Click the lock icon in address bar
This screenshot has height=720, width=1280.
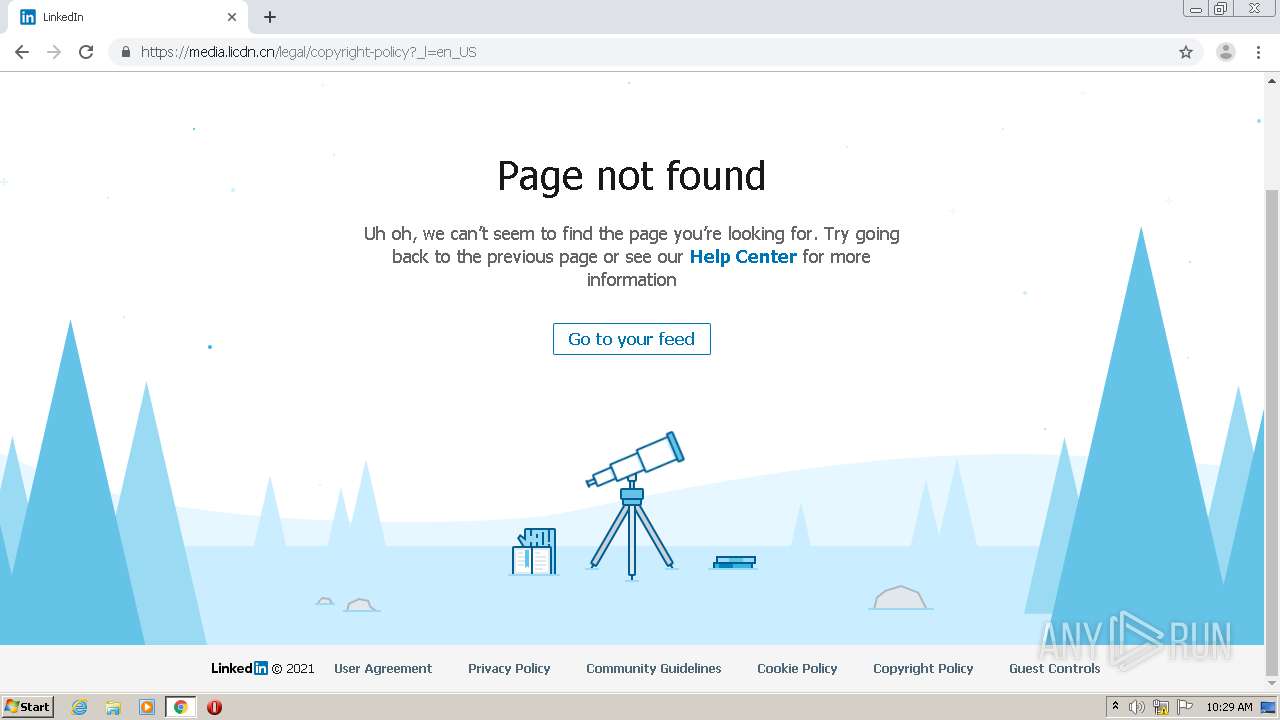[x=125, y=52]
